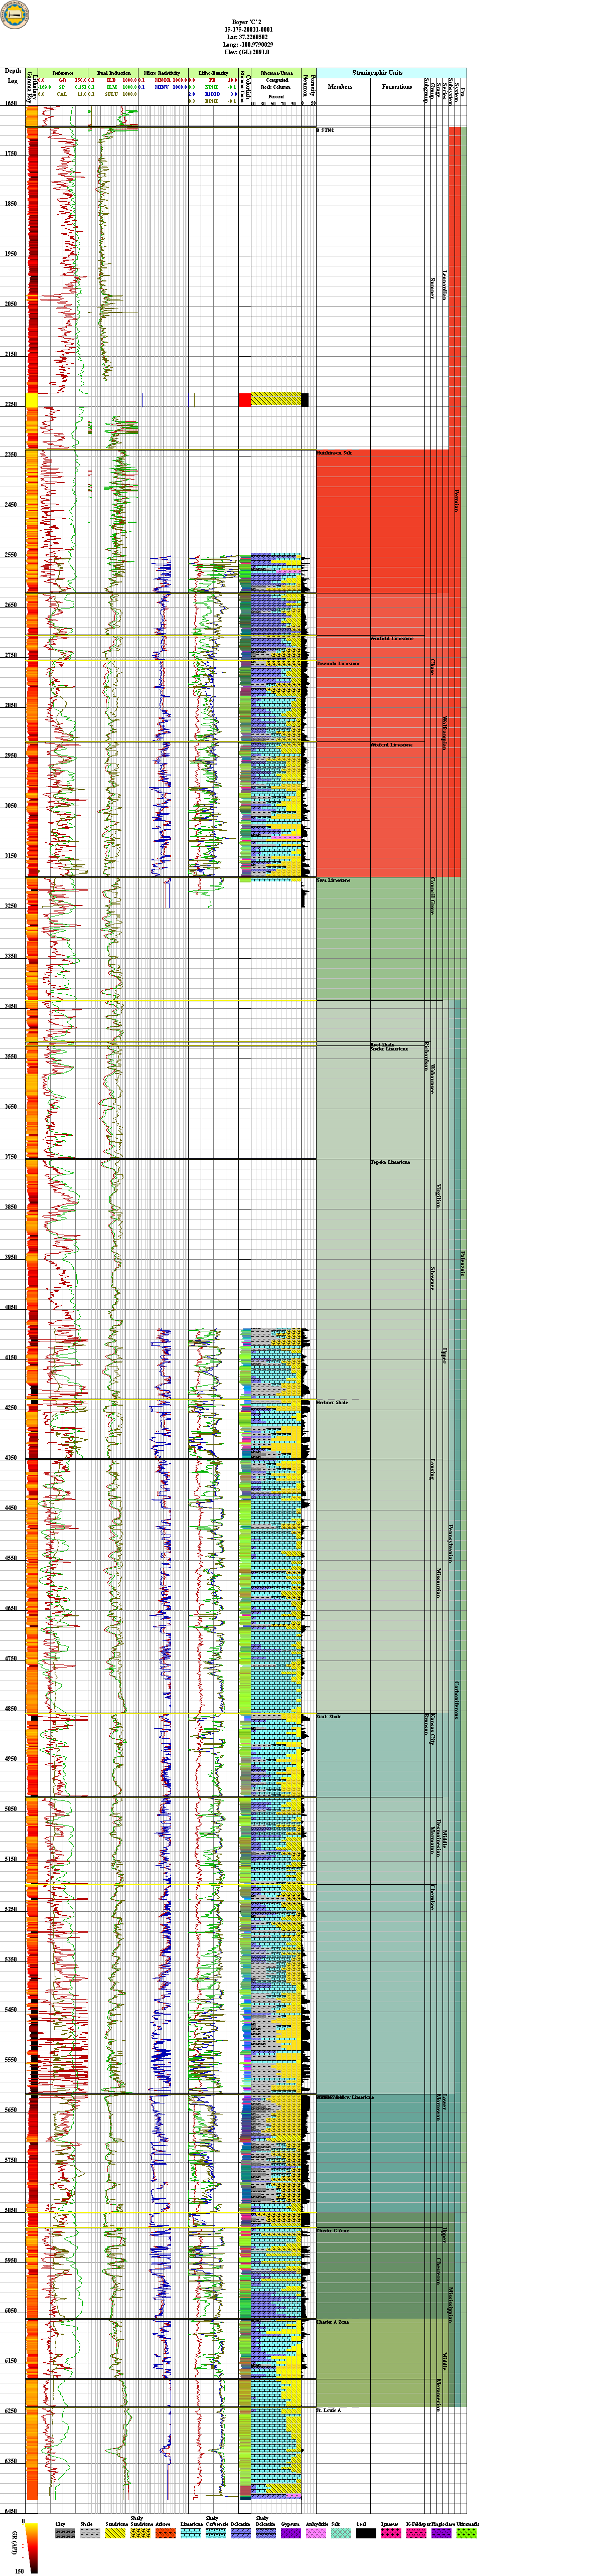
Task: Select the Igneous magenta legend swatch
Action: coord(391,2533)
